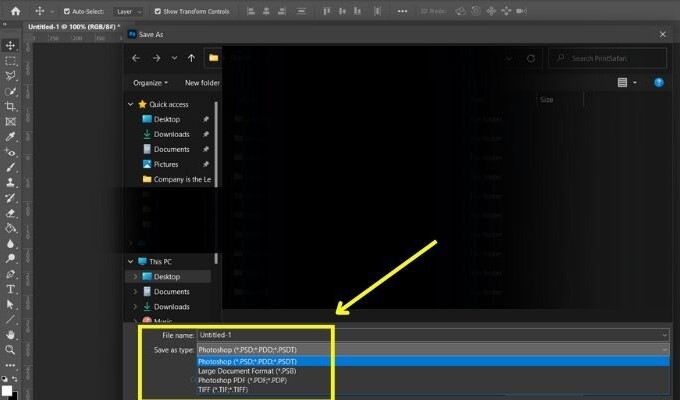Screen dimensions: 680x400
Task: Open Downloads in Quick access
Action: (171, 134)
